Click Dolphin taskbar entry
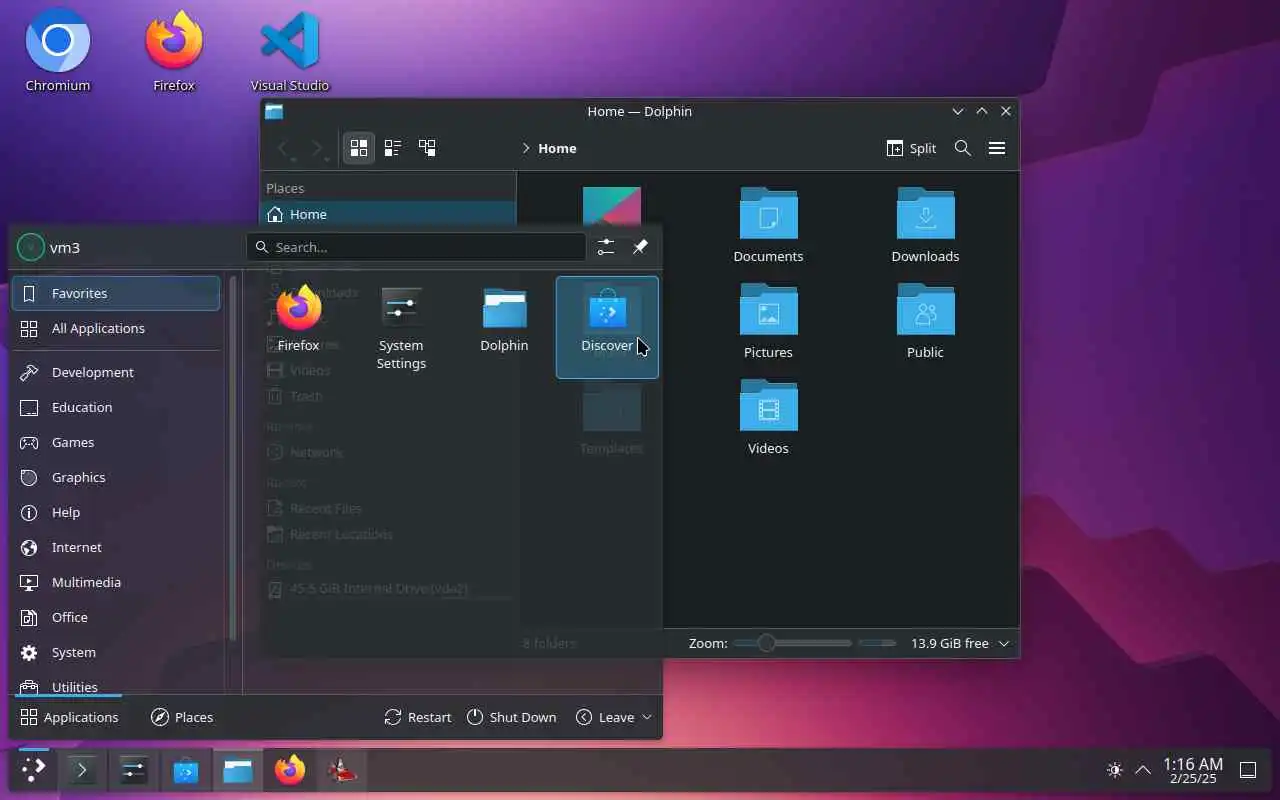 click(x=238, y=770)
